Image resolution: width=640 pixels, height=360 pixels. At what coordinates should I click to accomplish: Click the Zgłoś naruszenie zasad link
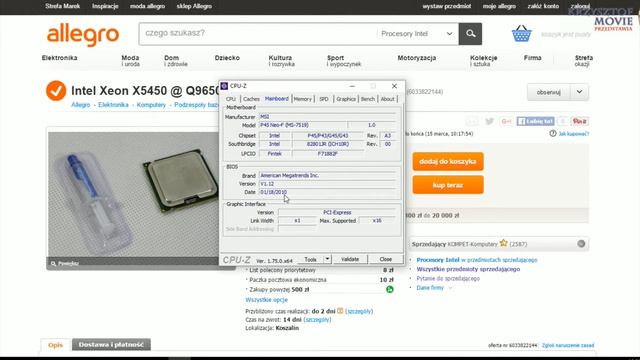568,345
